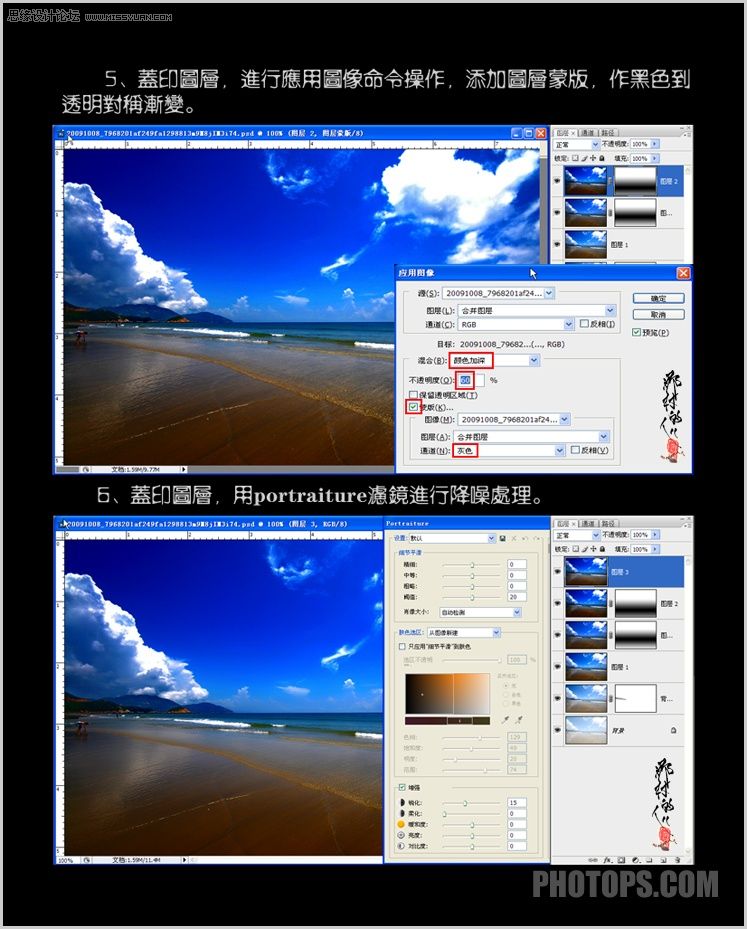Click the 亮度 brightness icon in Portraiture
This screenshot has height=929, width=747.
tap(401, 835)
